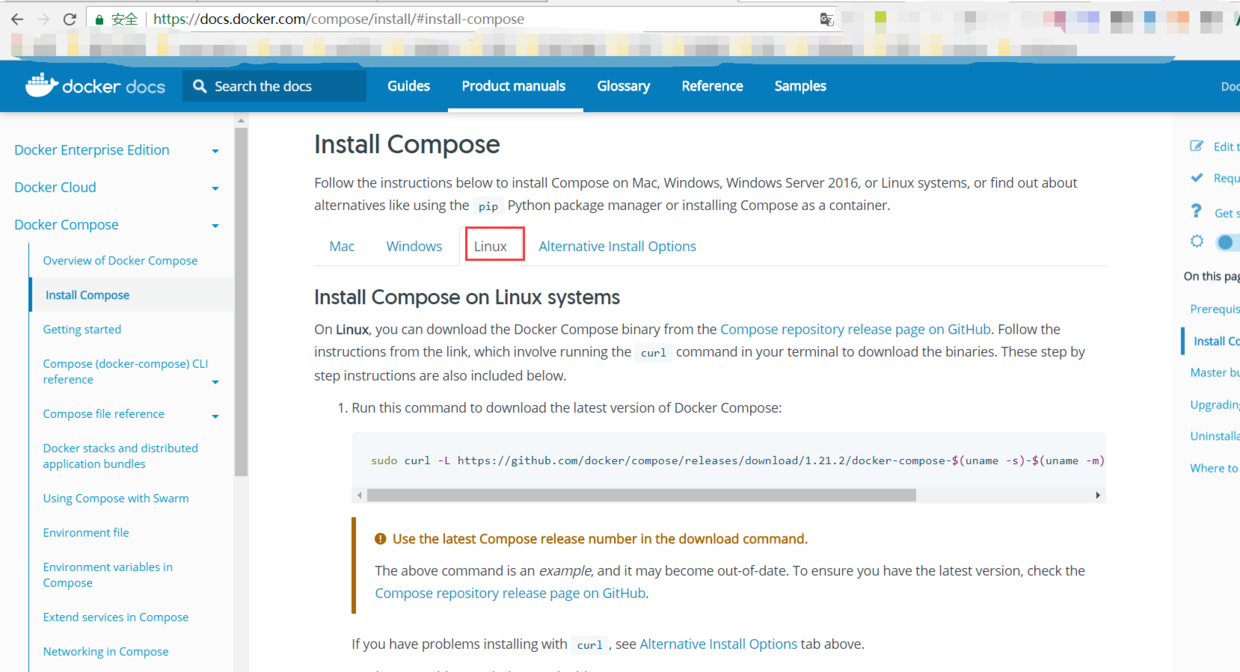1240x672 pixels.
Task: Click the browser back arrow
Action: coord(17,19)
